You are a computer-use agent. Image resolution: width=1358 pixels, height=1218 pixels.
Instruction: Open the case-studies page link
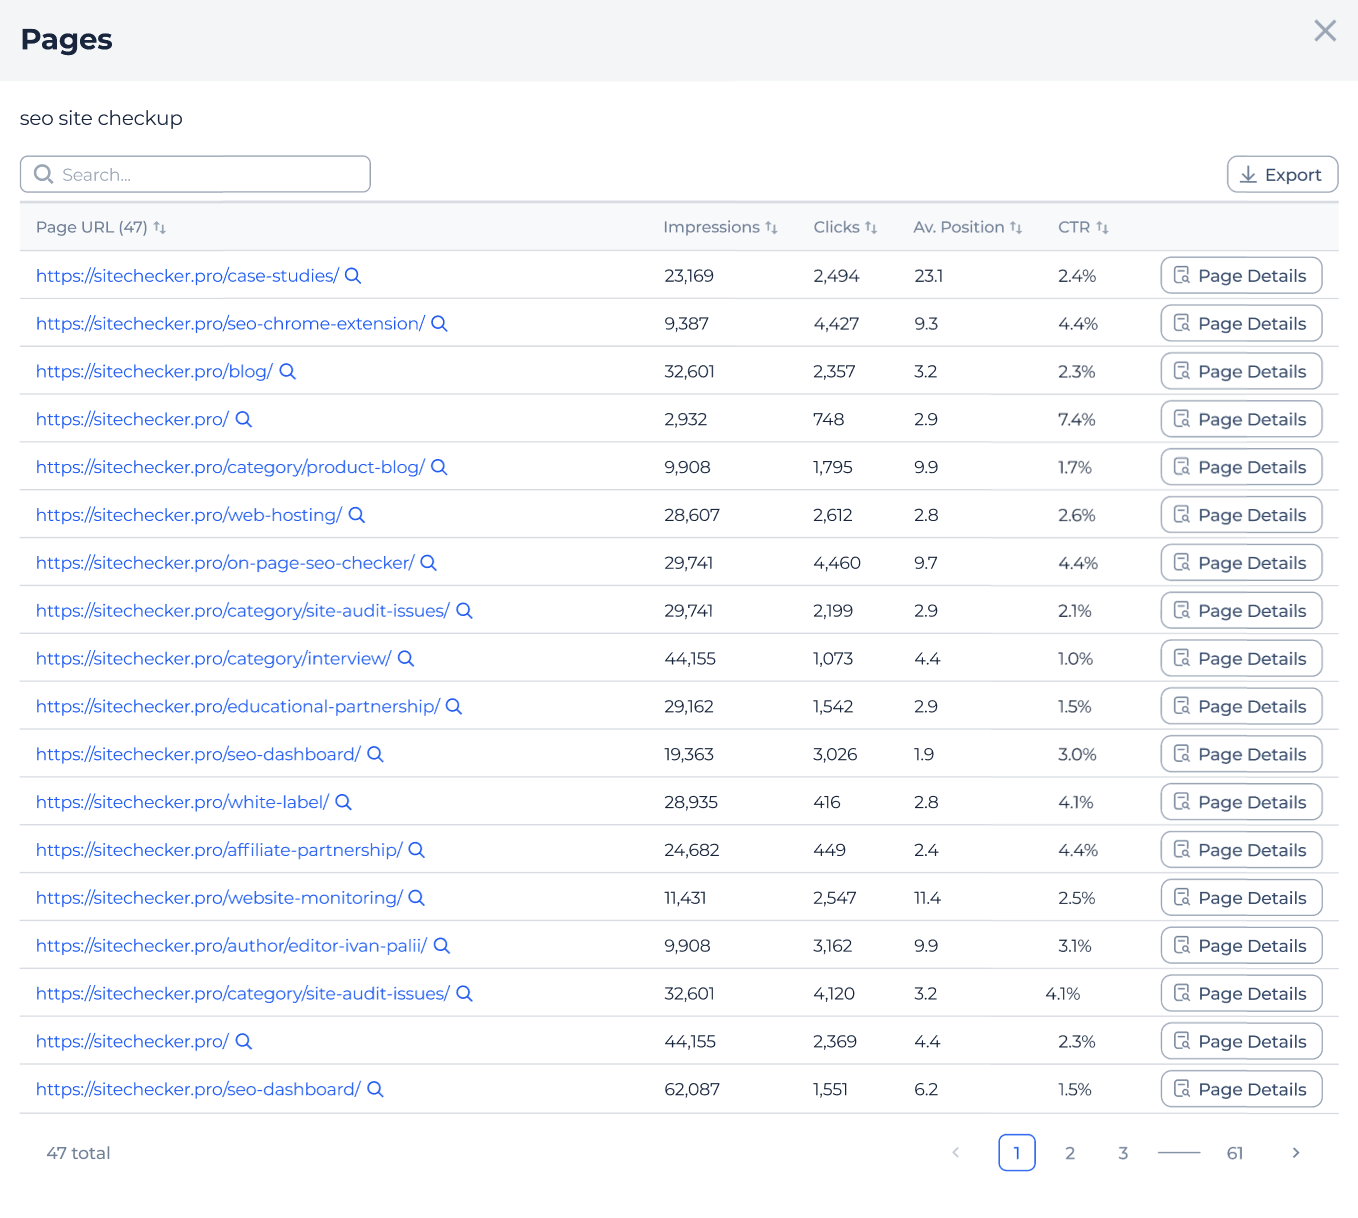point(187,276)
